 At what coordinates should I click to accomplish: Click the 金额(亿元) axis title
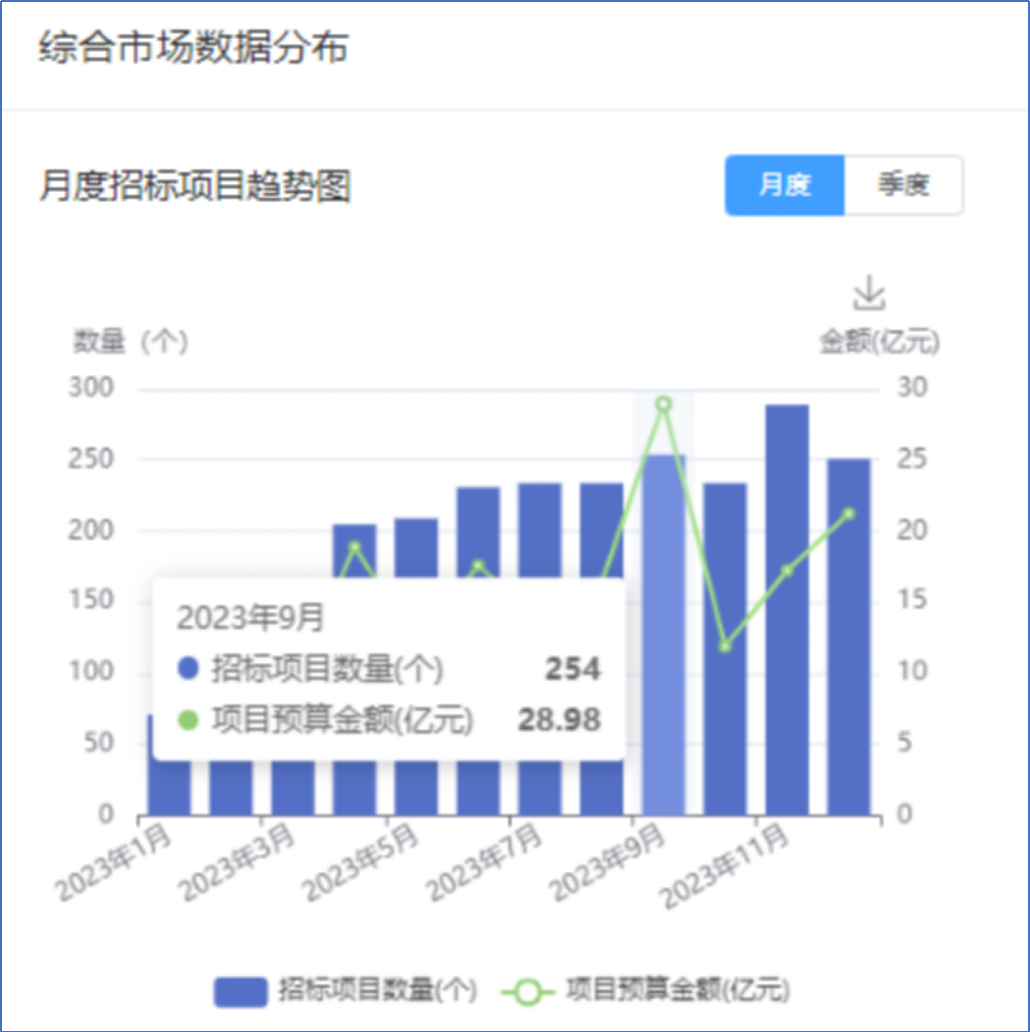[x=879, y=342]
